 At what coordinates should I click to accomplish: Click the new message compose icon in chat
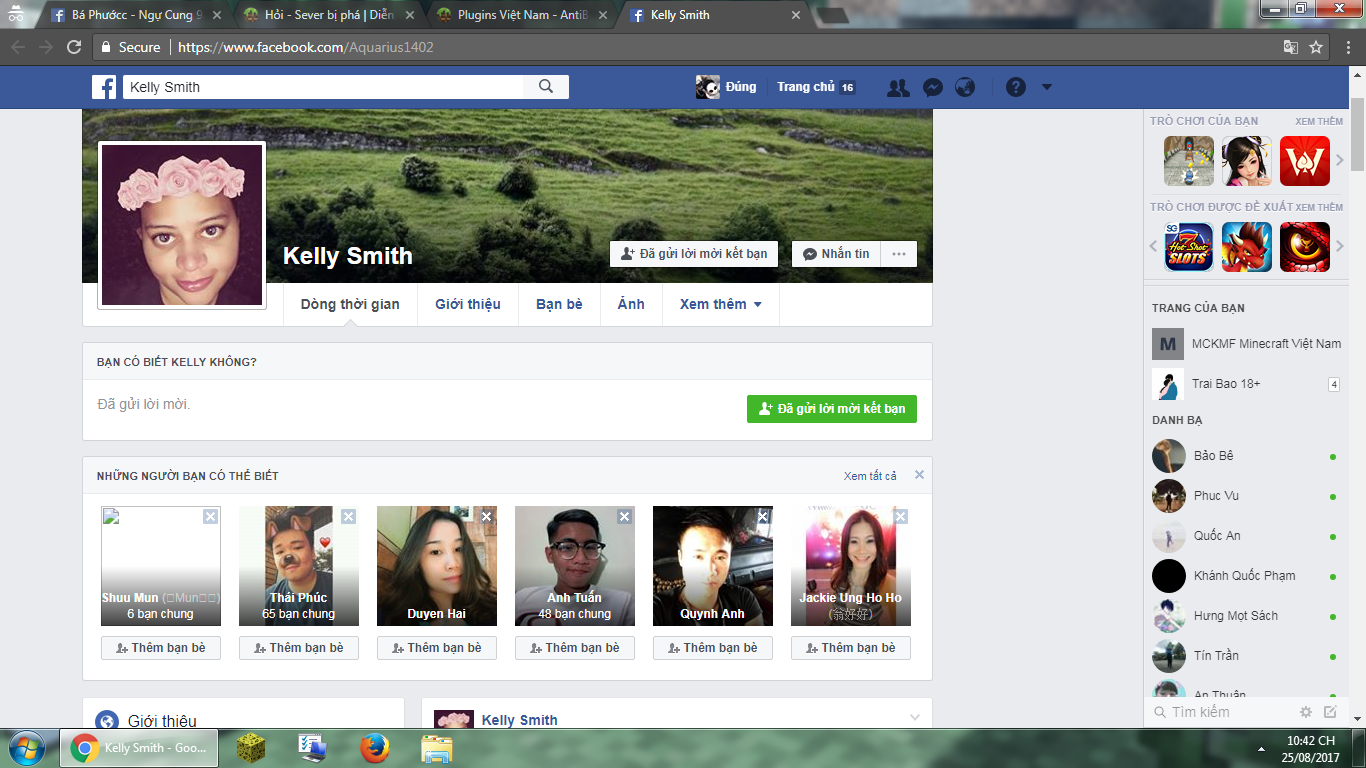1330,712
